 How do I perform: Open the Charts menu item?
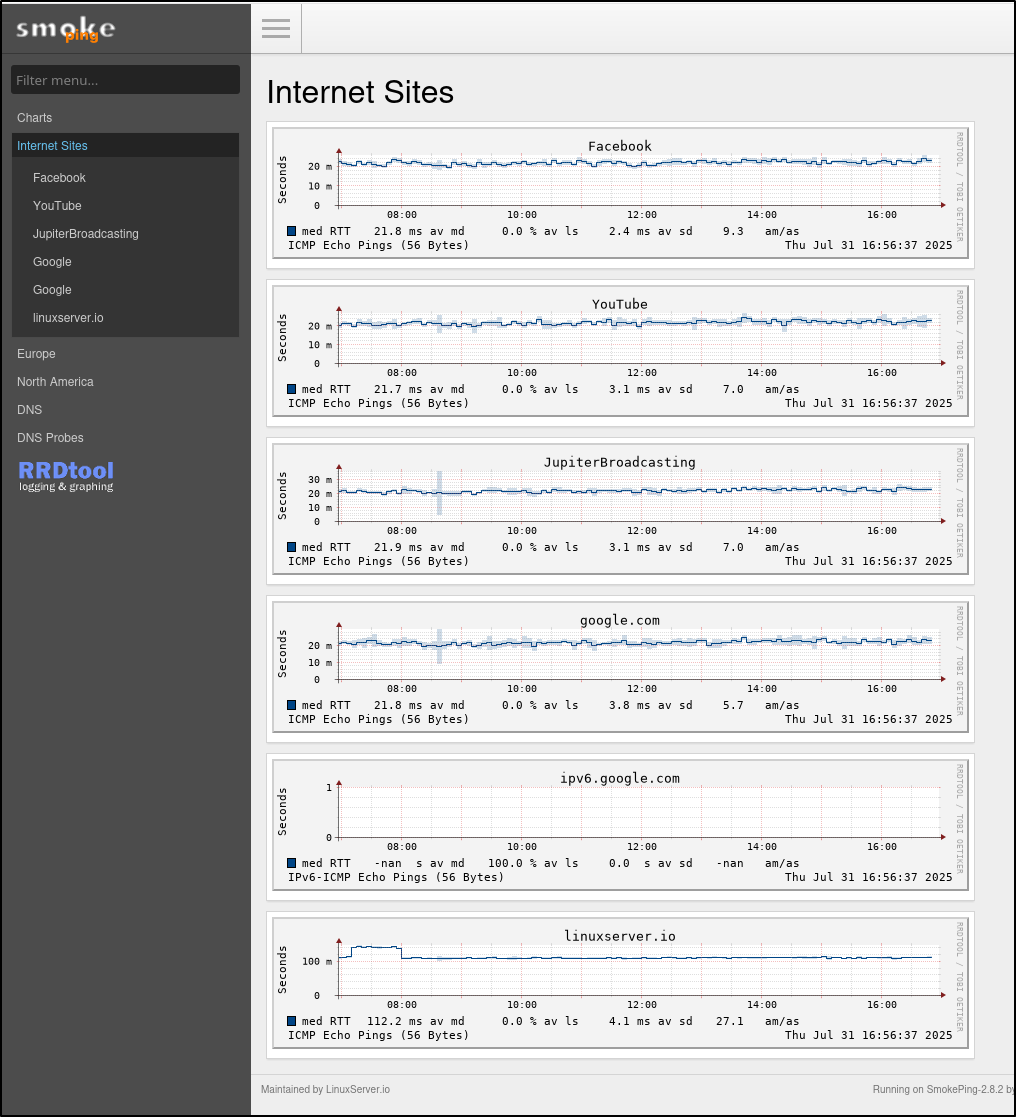[34, 118]
